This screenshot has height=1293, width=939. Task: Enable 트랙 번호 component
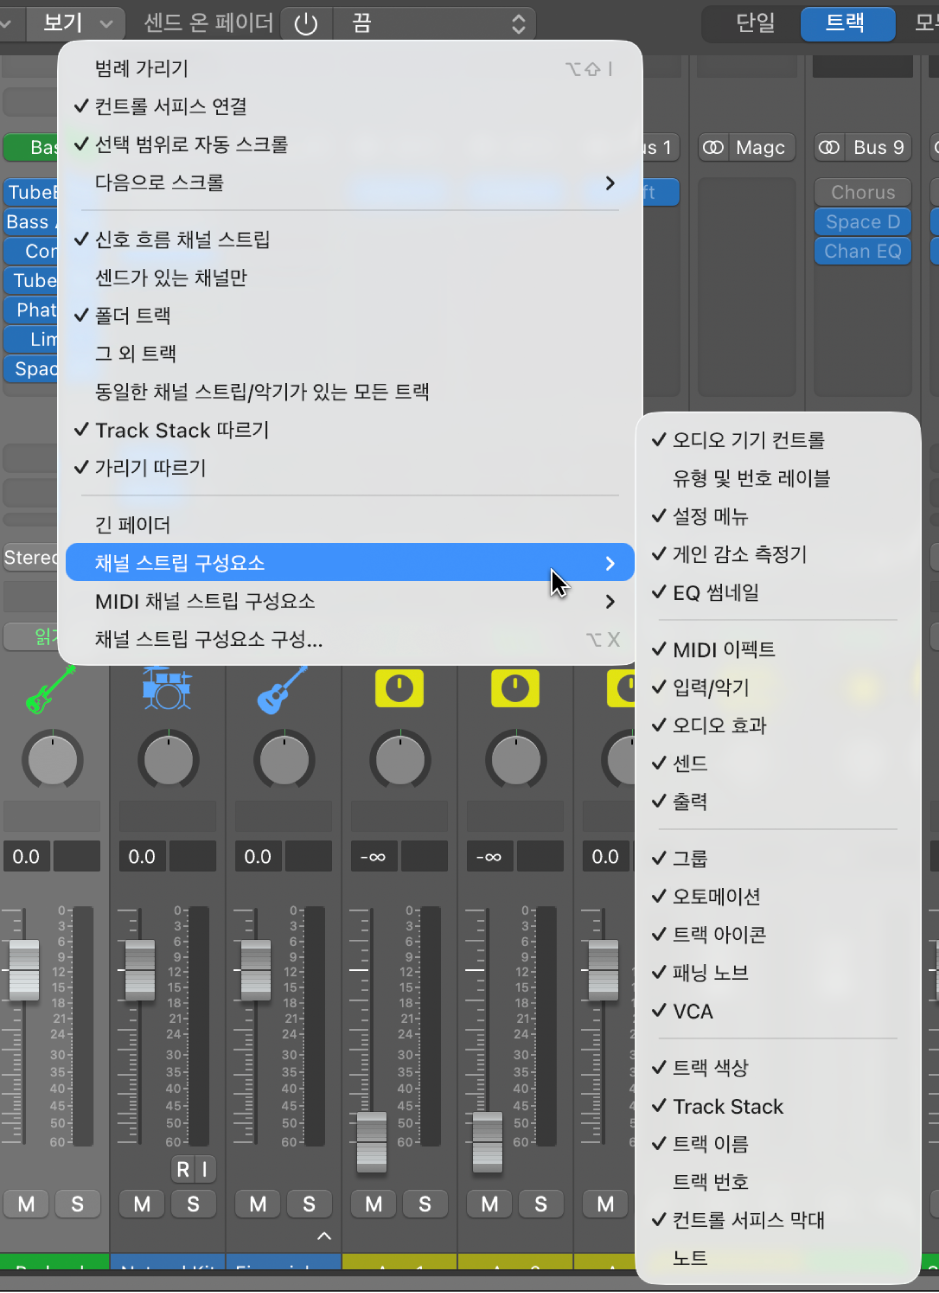click(778, 1182)
